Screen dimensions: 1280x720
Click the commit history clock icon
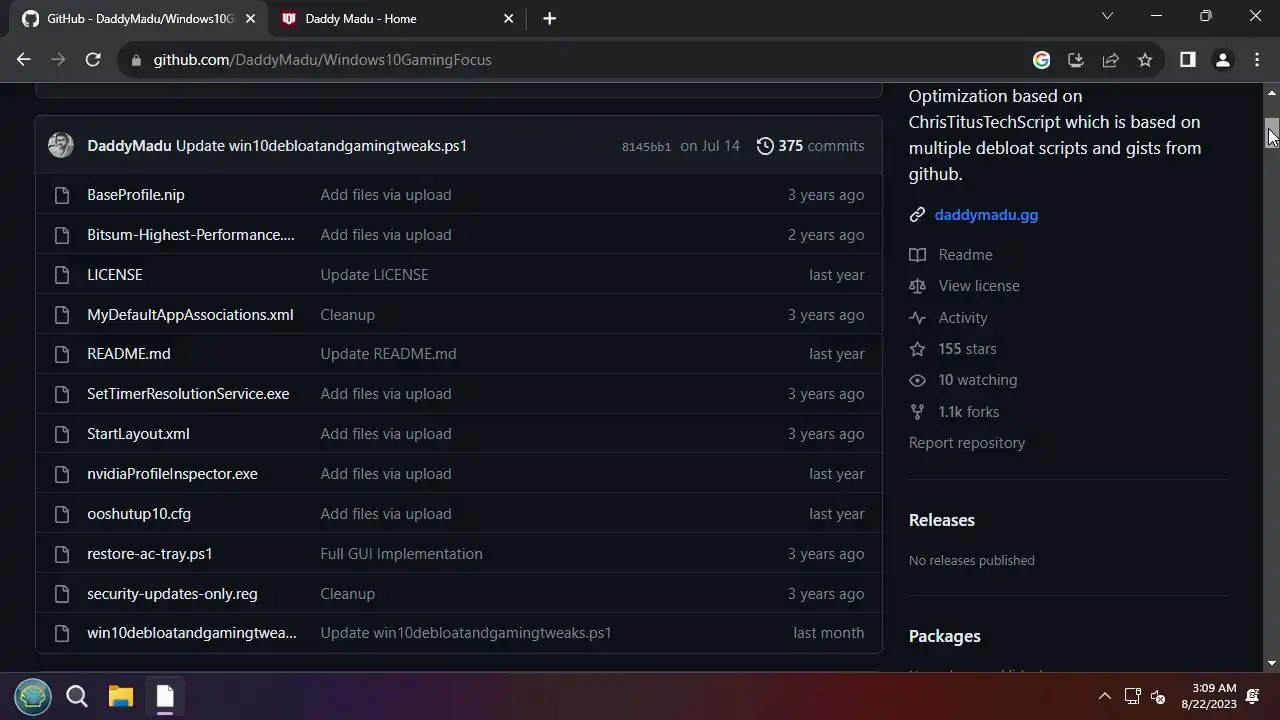click(x=765, y=146)
